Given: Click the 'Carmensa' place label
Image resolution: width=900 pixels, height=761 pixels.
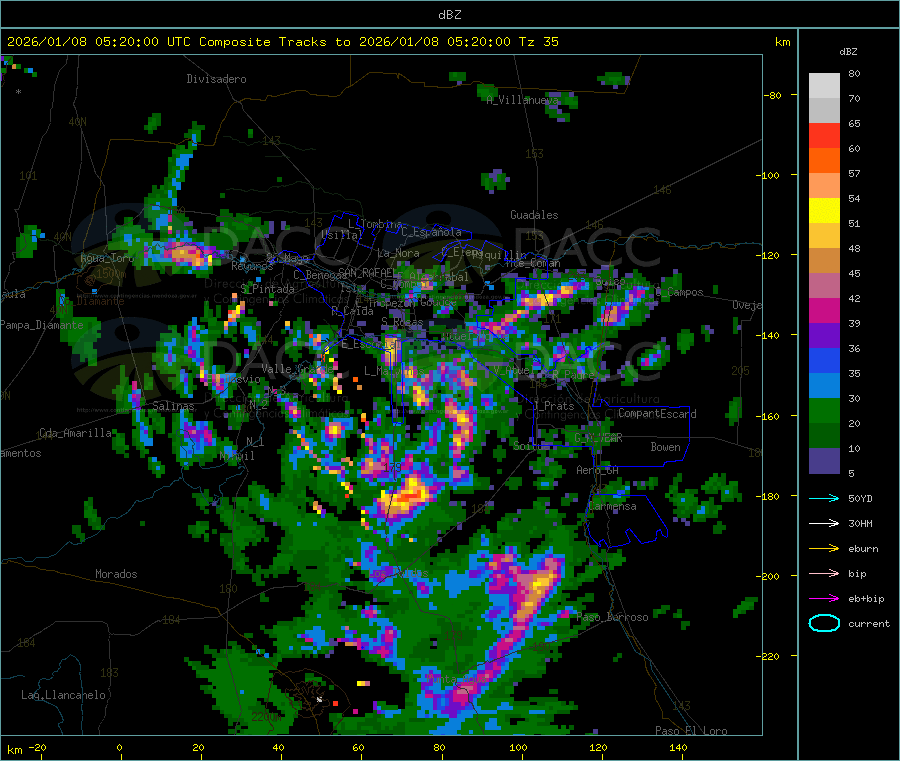Looking at the screenshot, I should click(x=612, y=506).
